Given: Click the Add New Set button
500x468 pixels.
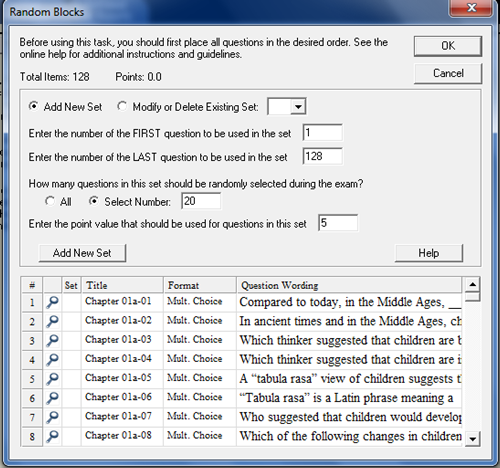Looking at the screenshot, I should tap(82, 253).
